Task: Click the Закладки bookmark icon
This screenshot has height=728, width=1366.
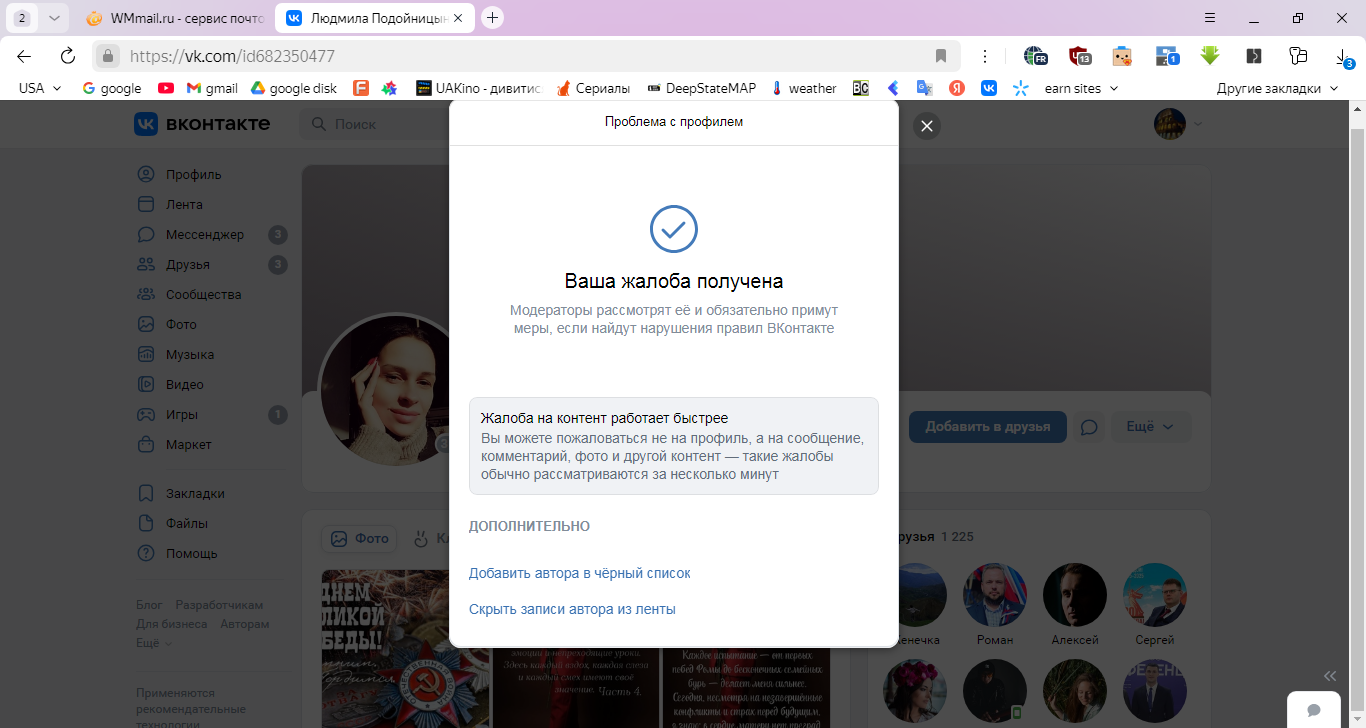Action: point(146,493)
